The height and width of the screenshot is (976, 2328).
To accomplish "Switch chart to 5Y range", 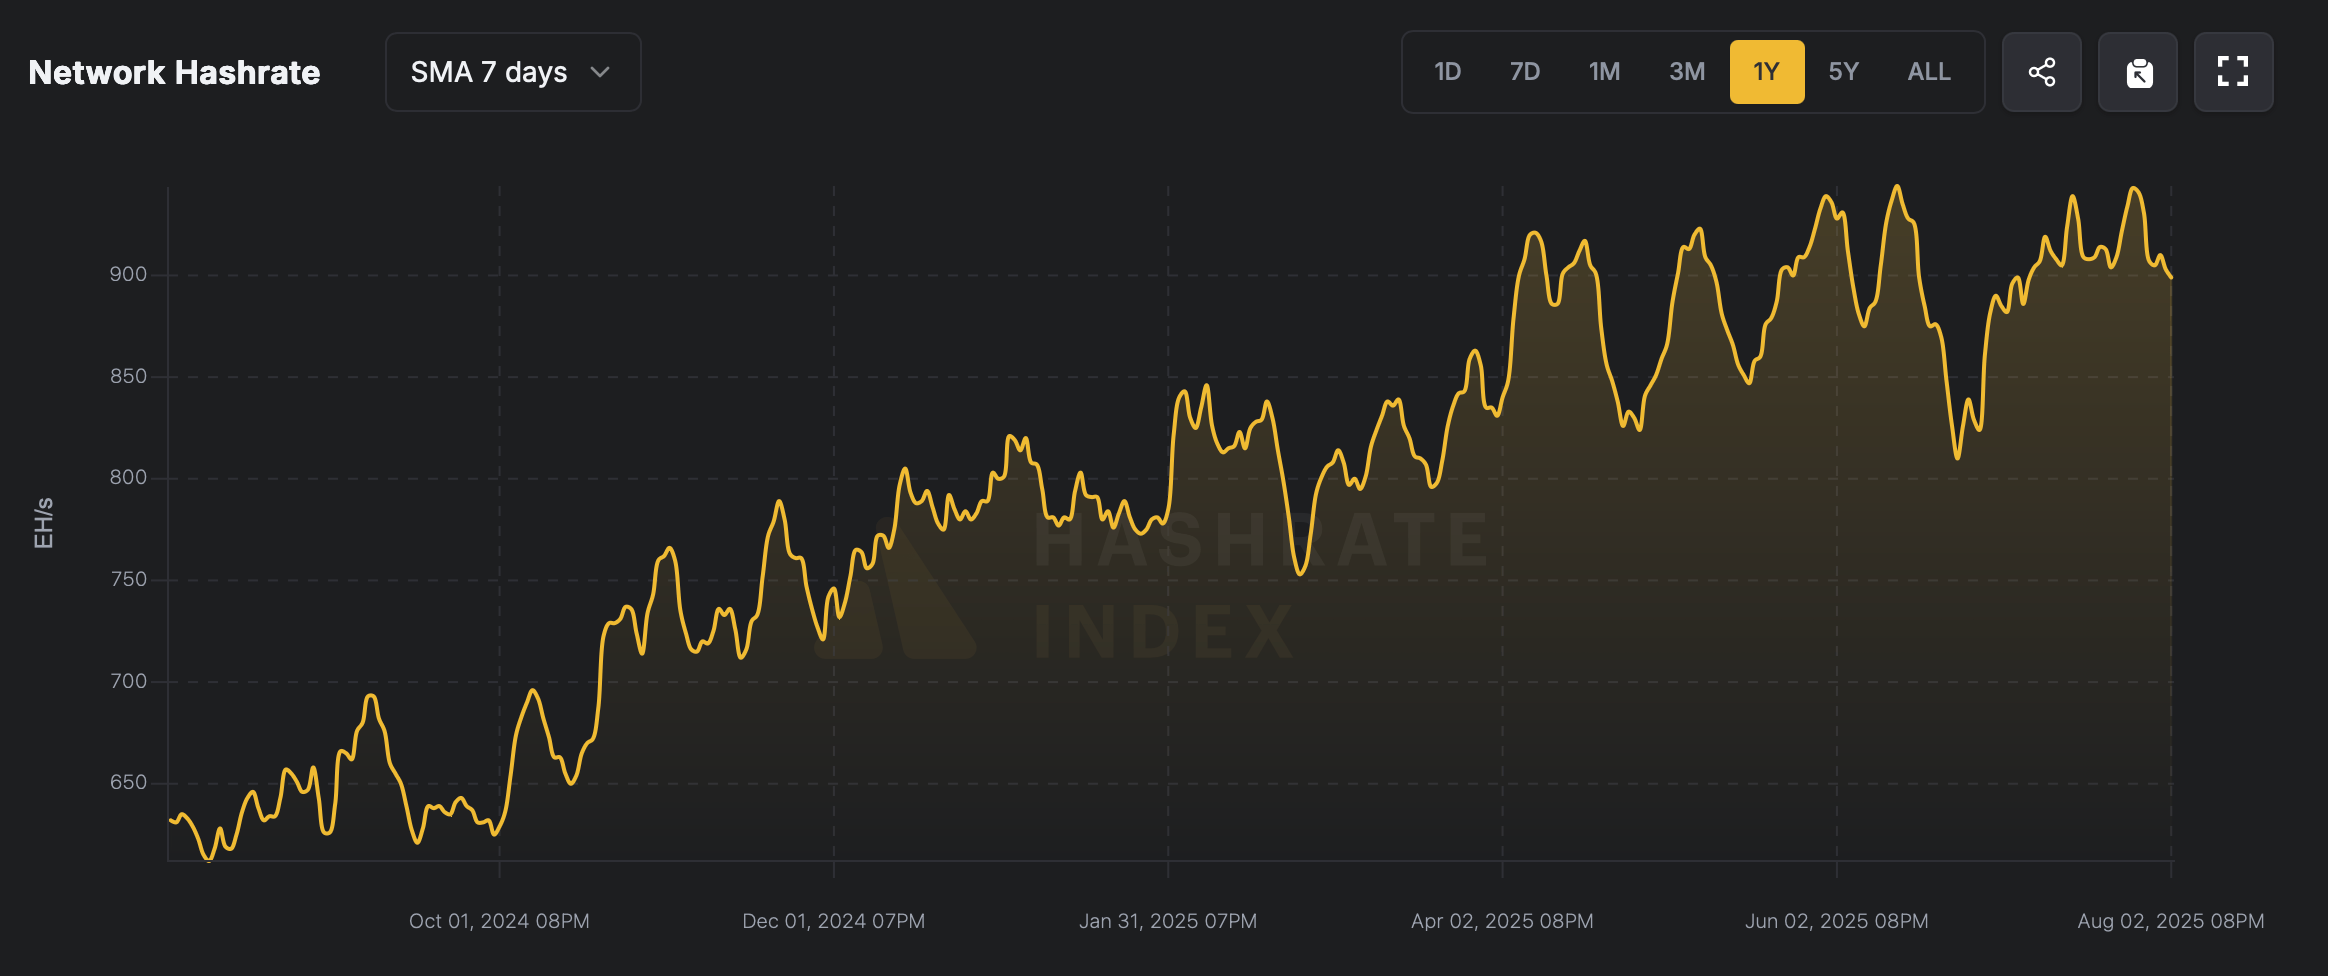I will click(x=1843, y=72).
